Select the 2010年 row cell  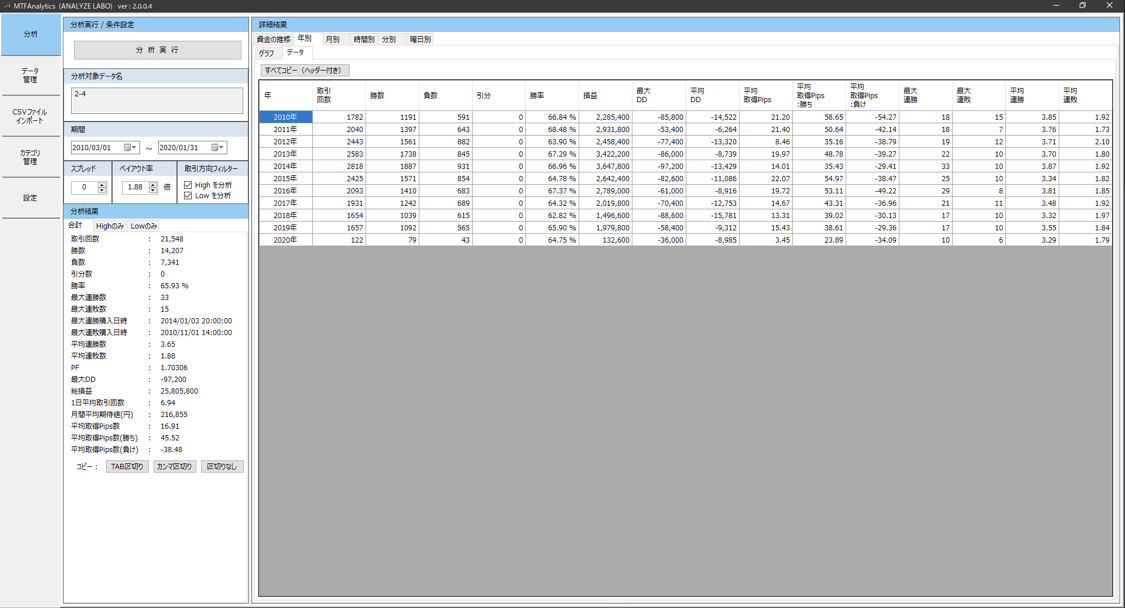[x=286, y=117]
